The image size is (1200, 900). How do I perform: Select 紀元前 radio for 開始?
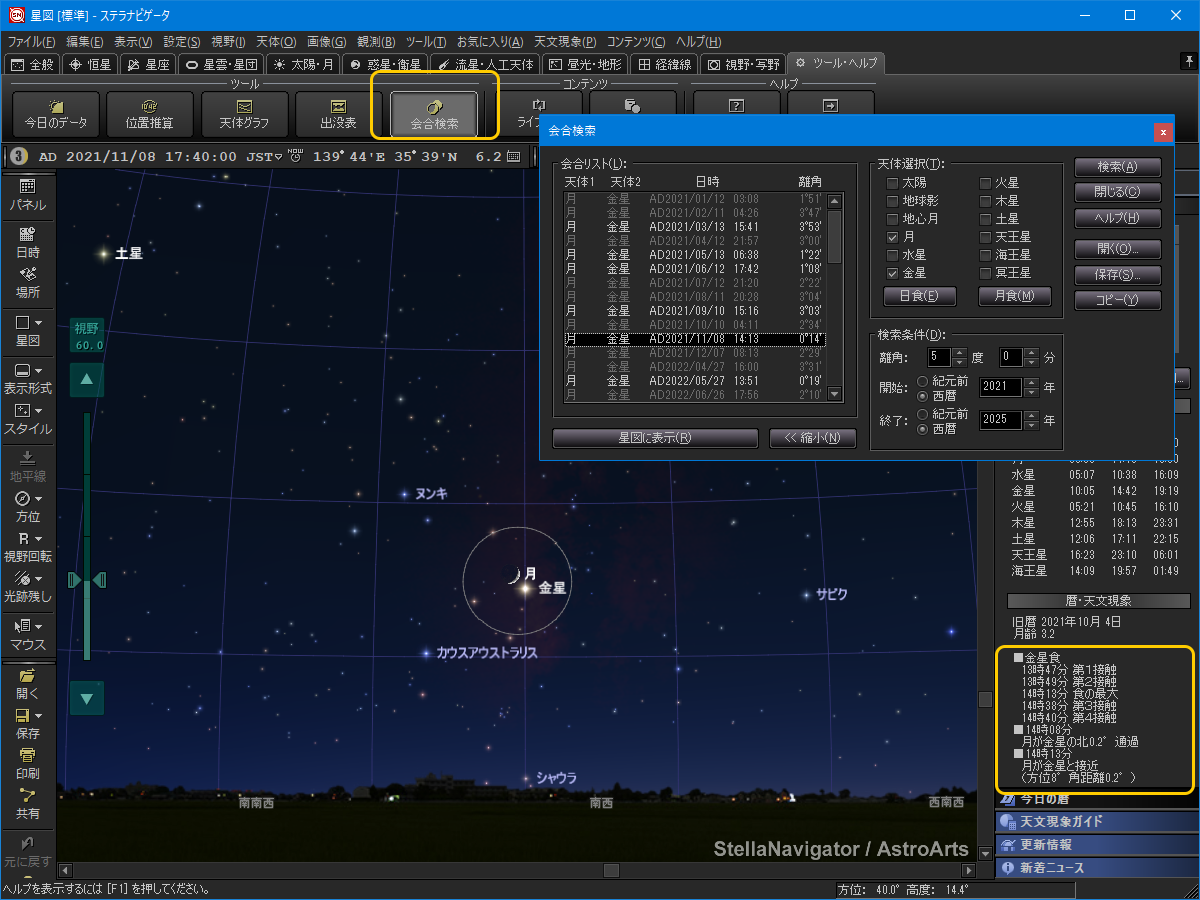click(x=922, y=380)
